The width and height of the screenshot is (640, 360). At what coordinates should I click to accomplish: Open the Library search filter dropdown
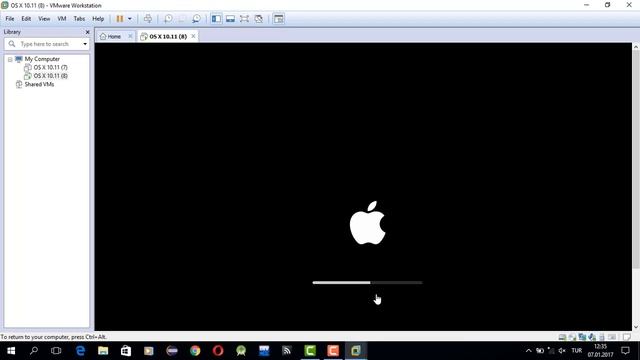(x=85, y=44)
